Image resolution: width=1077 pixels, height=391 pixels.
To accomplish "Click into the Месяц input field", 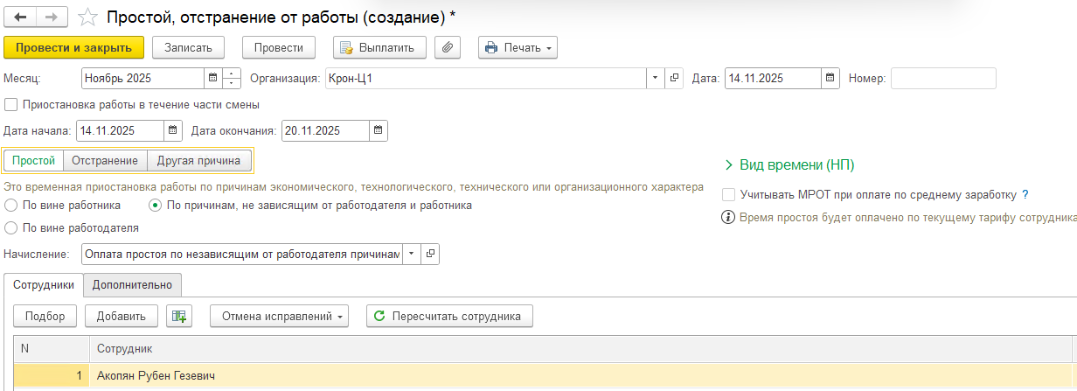I will click(x=143, y=78).
